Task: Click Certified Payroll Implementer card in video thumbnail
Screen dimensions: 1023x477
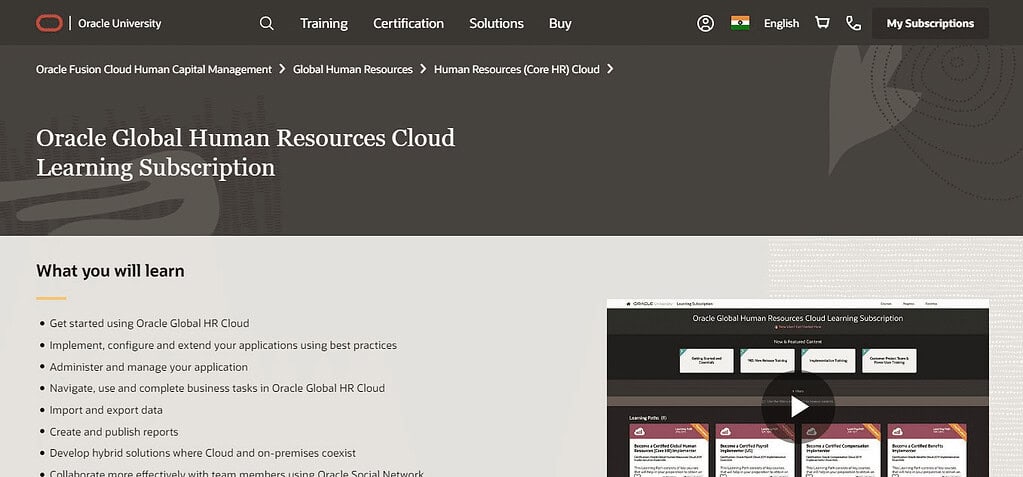Action: point(755,450)
